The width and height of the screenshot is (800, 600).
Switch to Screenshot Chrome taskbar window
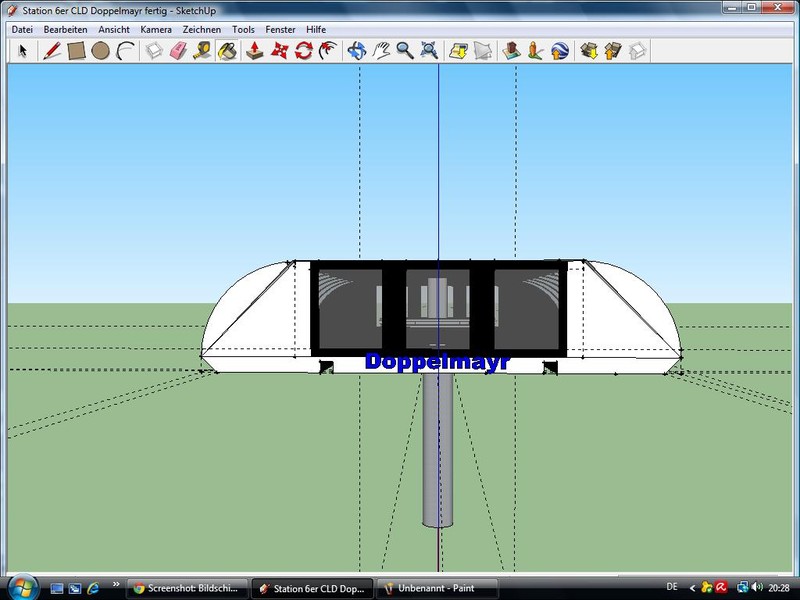[x=187, y=589]
